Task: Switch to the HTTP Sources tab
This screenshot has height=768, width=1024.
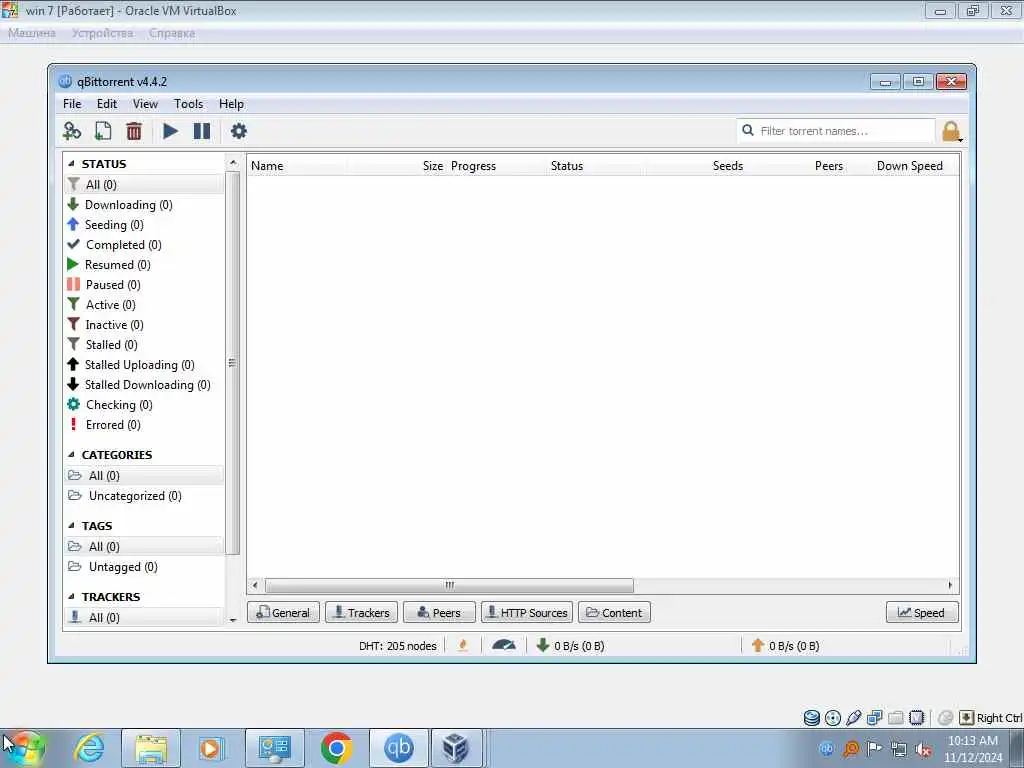Action: click(527, 613)
